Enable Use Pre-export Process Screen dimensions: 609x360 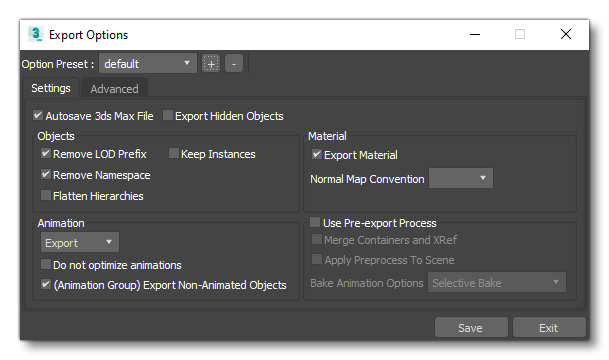tap(315, 223)
